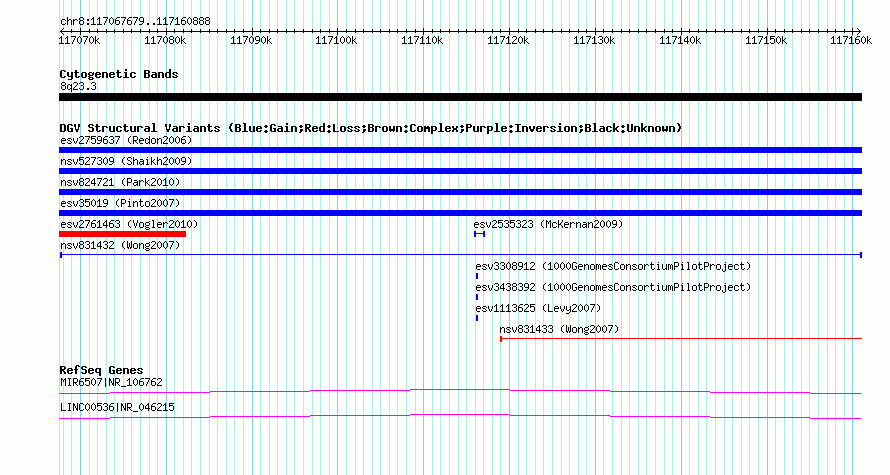
Task: Select the black 8q23.3 cytogenetic band bar
Action: pyautogui.click(x=460, y=97)
